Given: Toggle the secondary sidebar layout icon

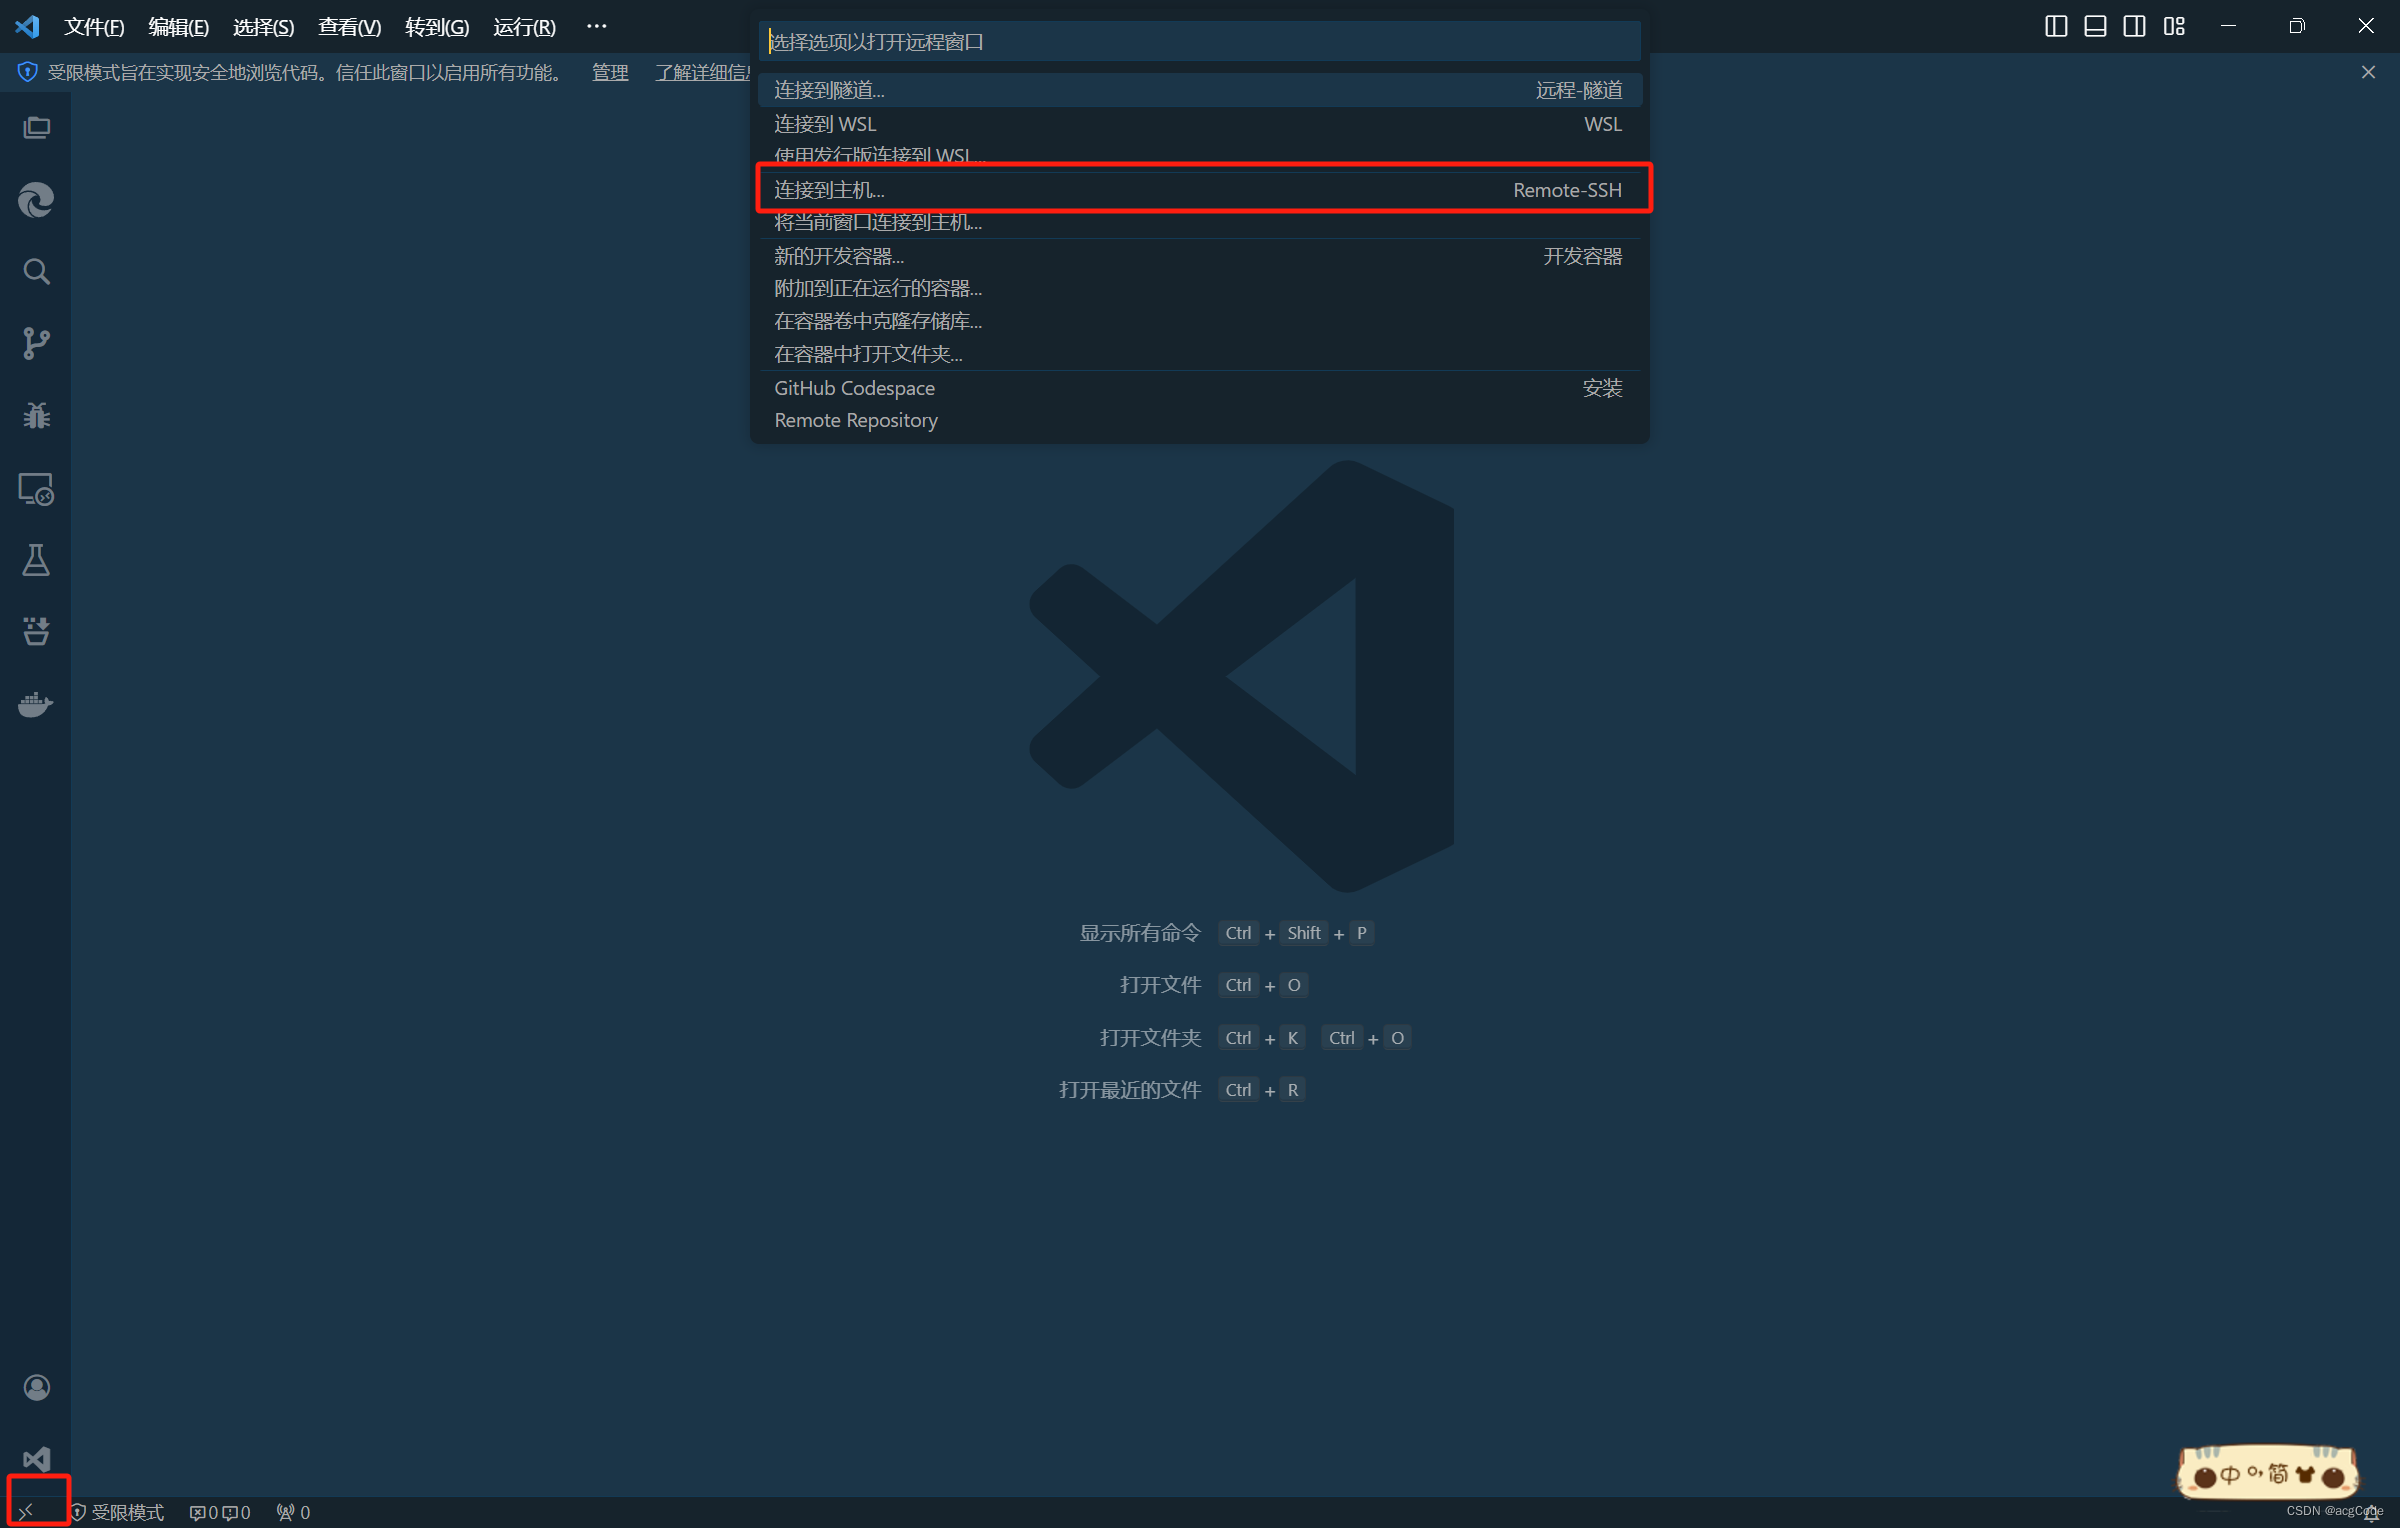Looking at the screenshot, I should coord(2134,26).
